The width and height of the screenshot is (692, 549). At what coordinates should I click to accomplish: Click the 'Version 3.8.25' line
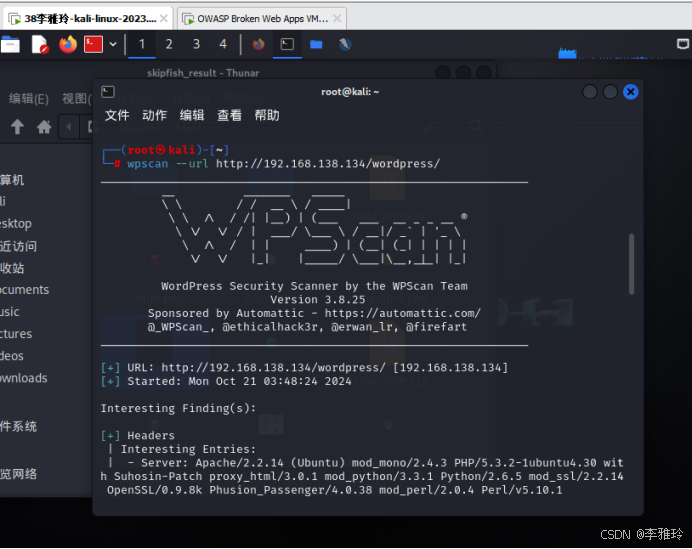click(x=318, y=300)
